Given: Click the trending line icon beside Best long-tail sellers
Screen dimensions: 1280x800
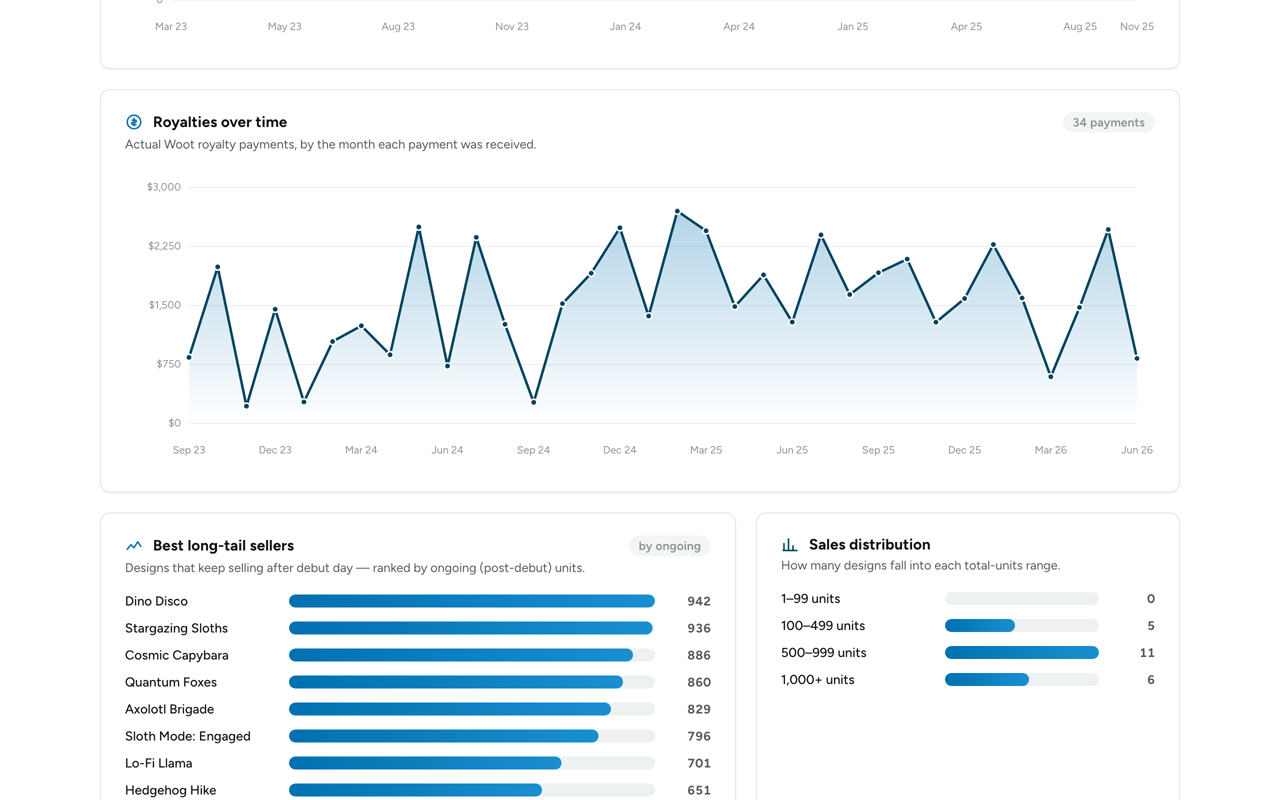Looking at the screenshot, I should click(134, 546).
